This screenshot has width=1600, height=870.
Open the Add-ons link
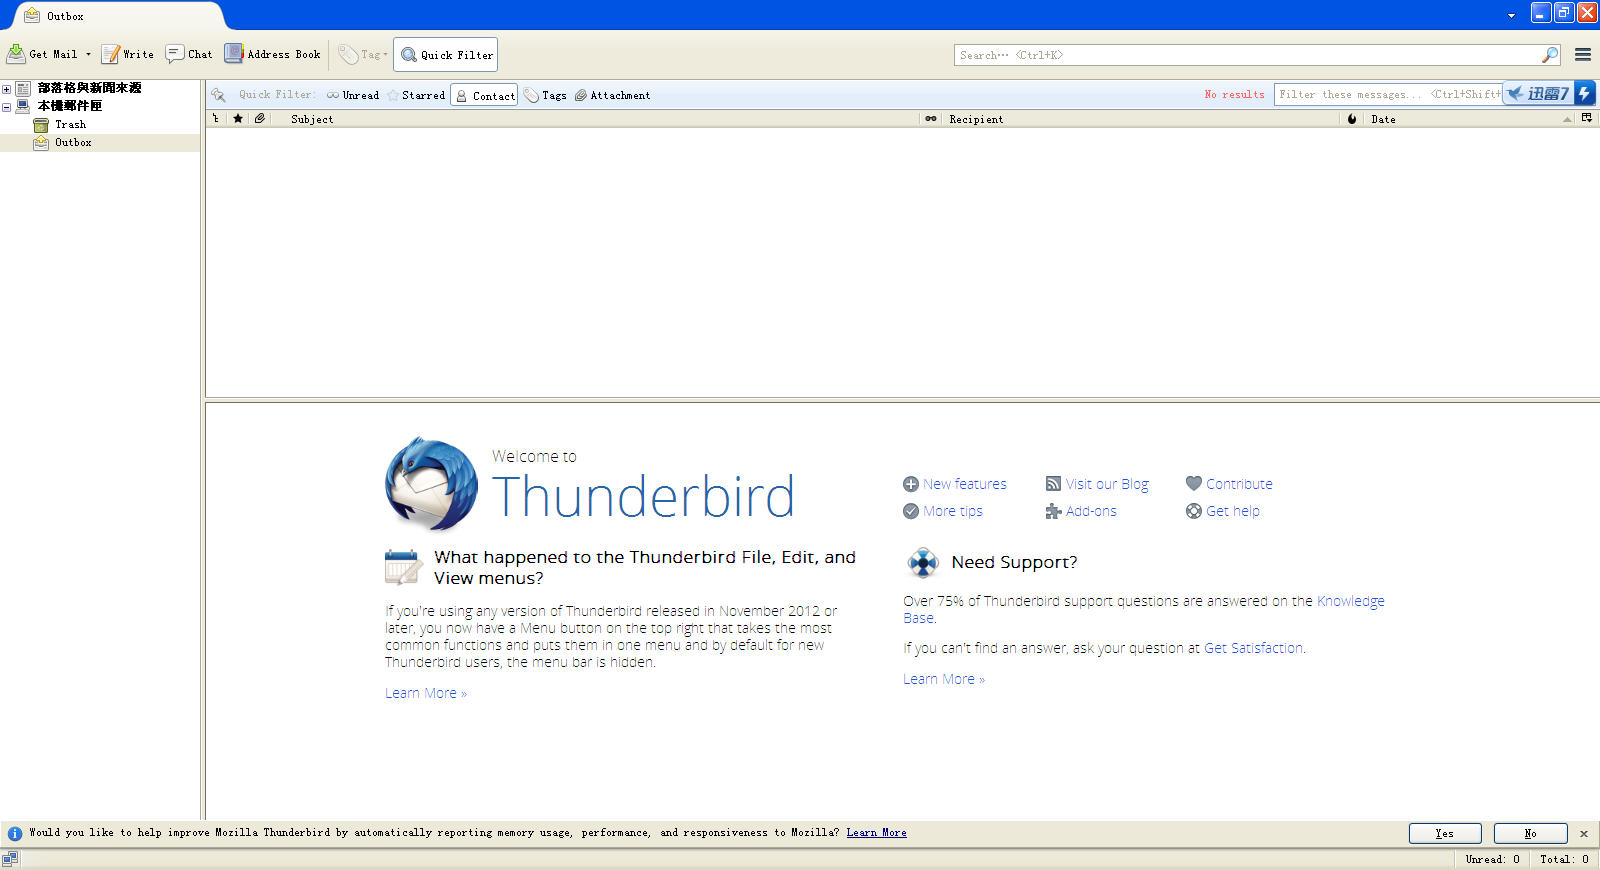pos(1091,511)
